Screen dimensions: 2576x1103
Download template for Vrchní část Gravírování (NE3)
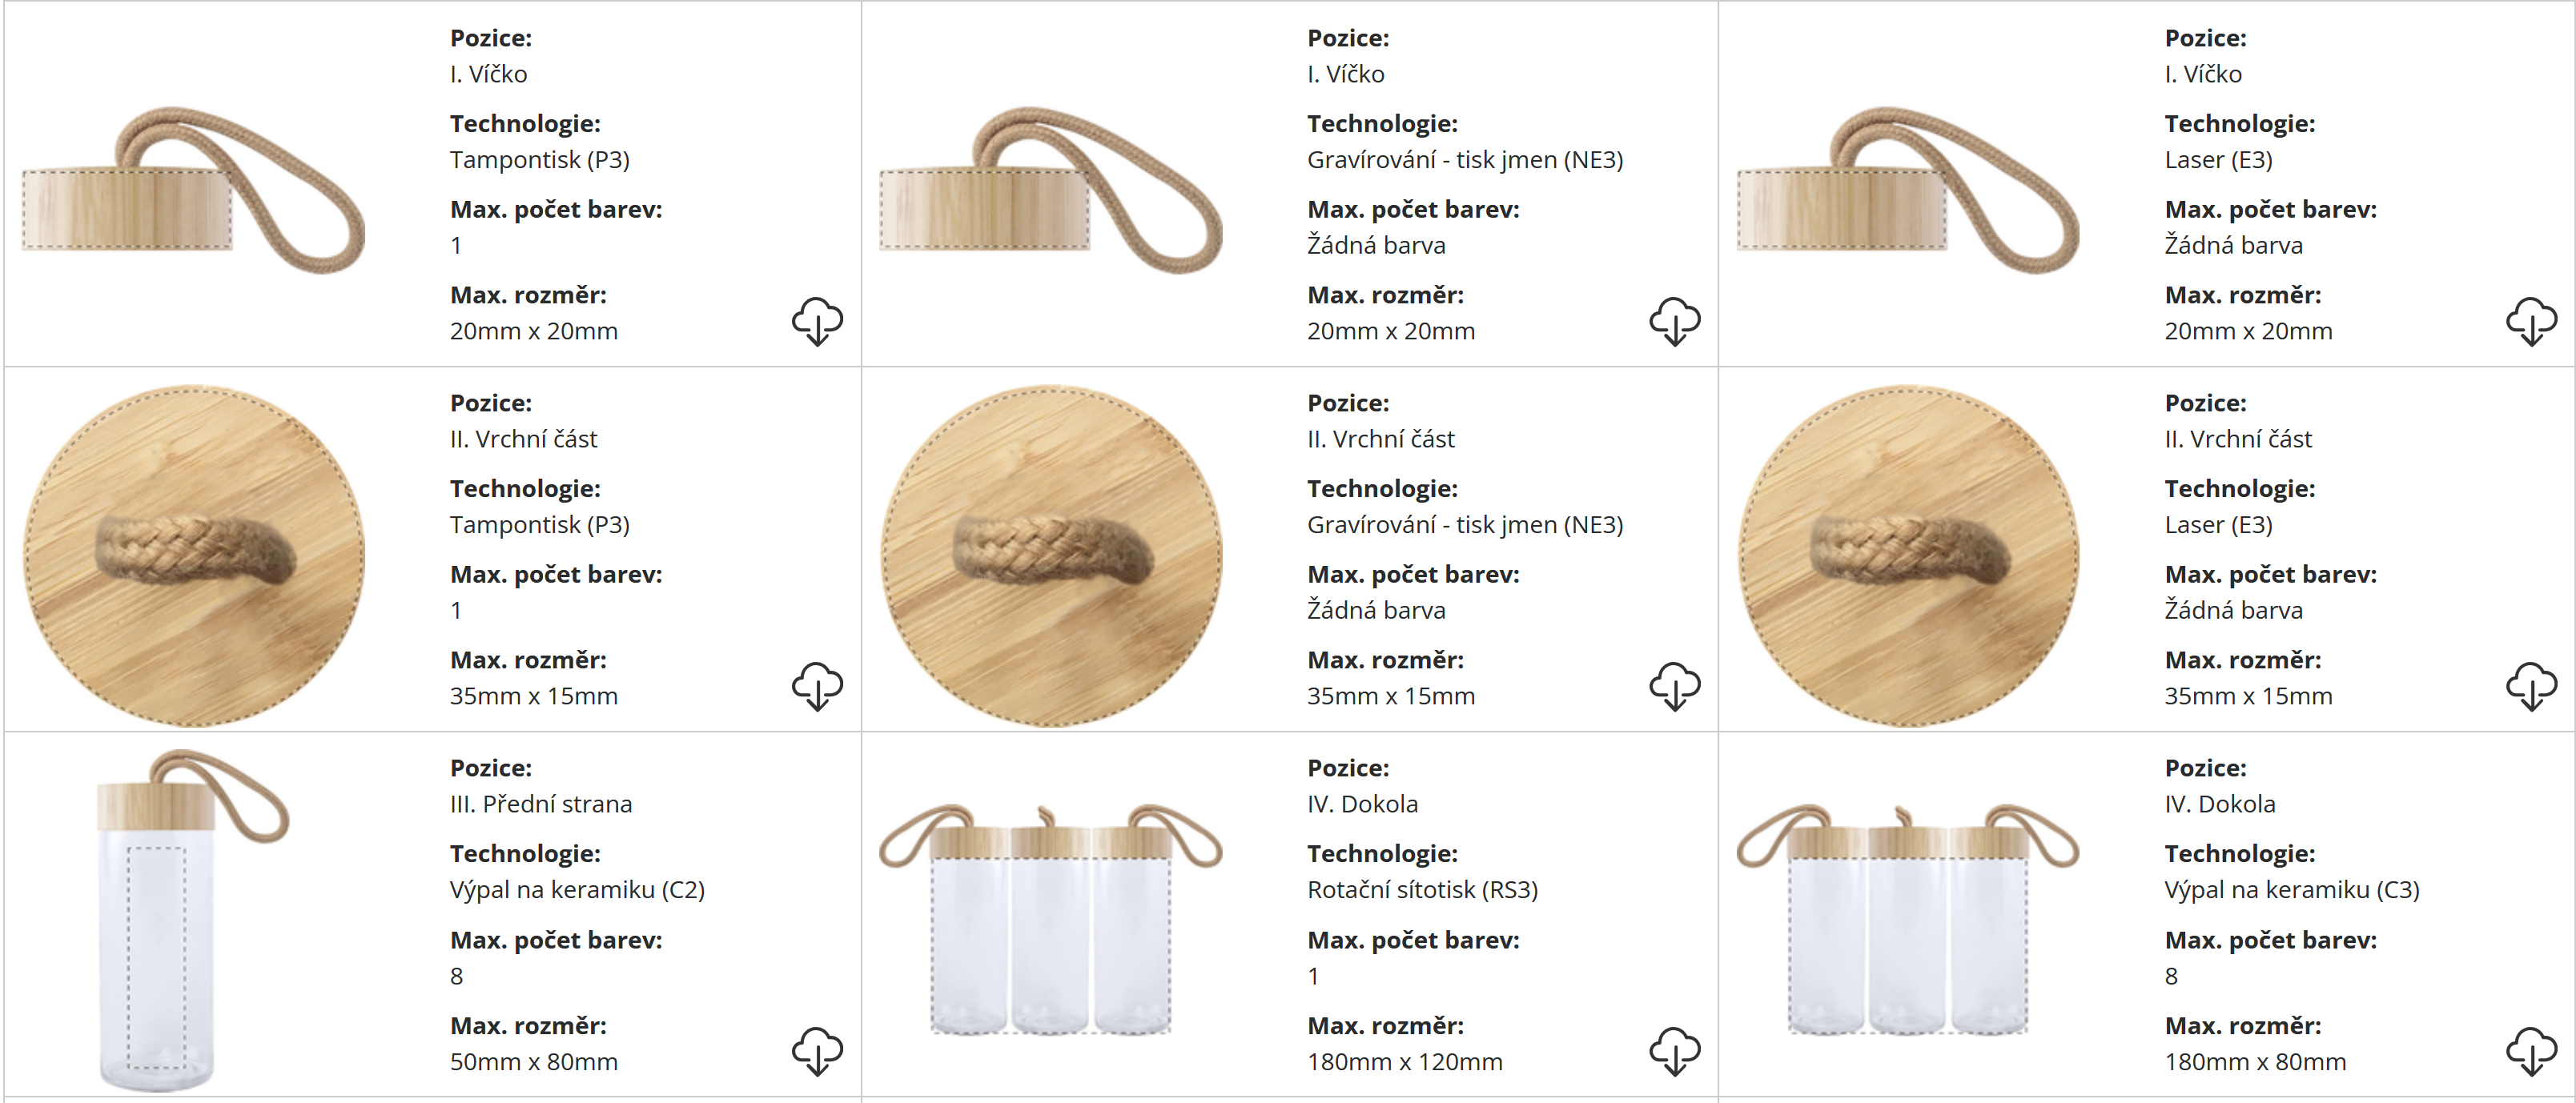[1674, 686]
